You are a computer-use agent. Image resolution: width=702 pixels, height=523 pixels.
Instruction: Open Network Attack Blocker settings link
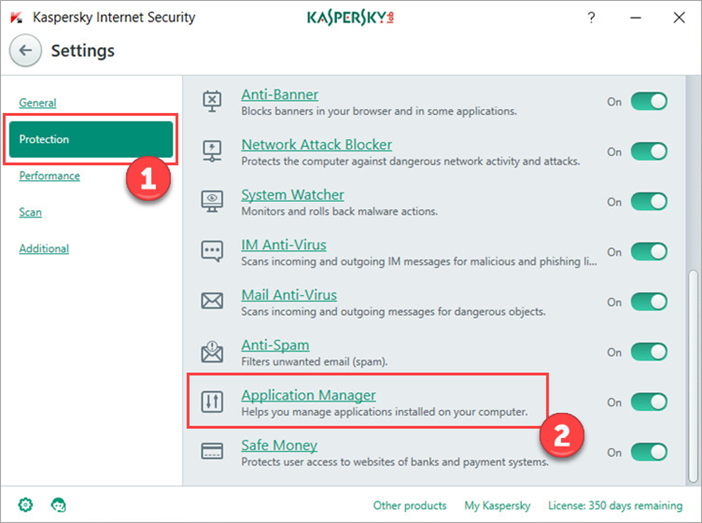point(317,145)
